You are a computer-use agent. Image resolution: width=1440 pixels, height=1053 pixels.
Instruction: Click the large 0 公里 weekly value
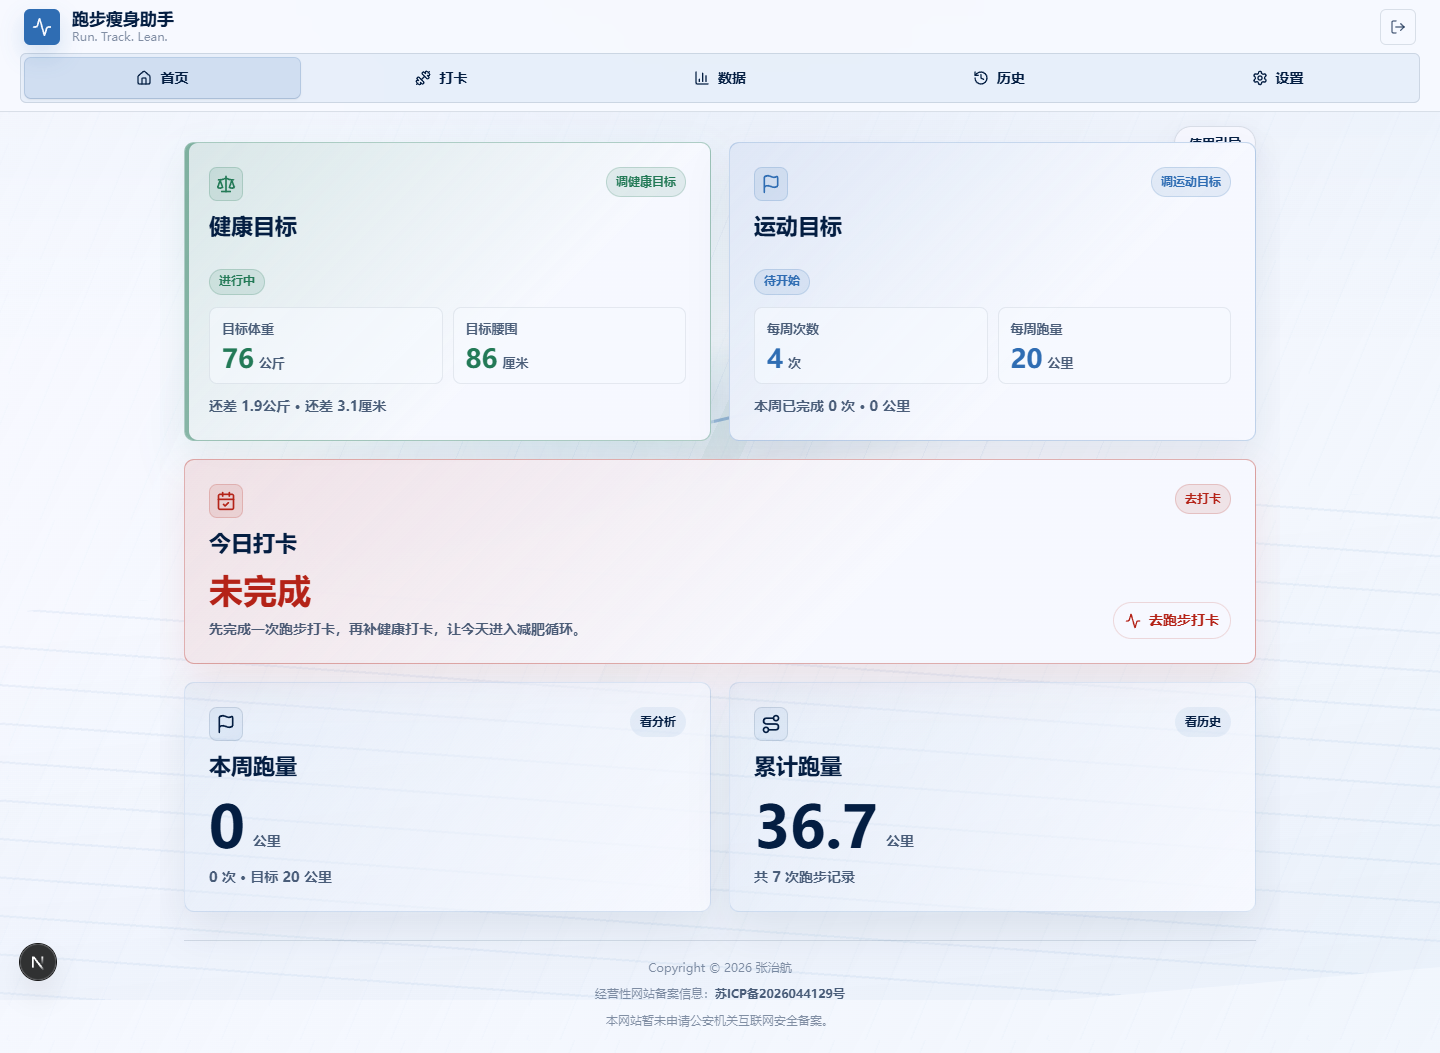coord(245,827)
